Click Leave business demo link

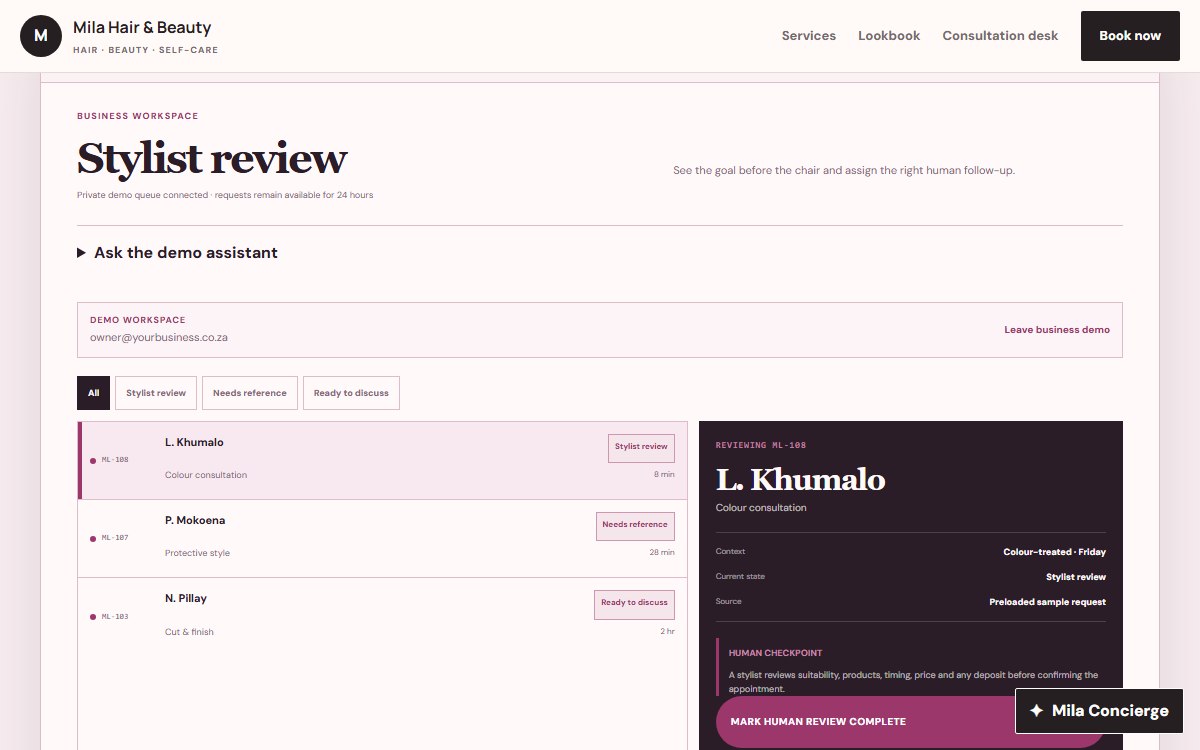(x=1057, y=330)
